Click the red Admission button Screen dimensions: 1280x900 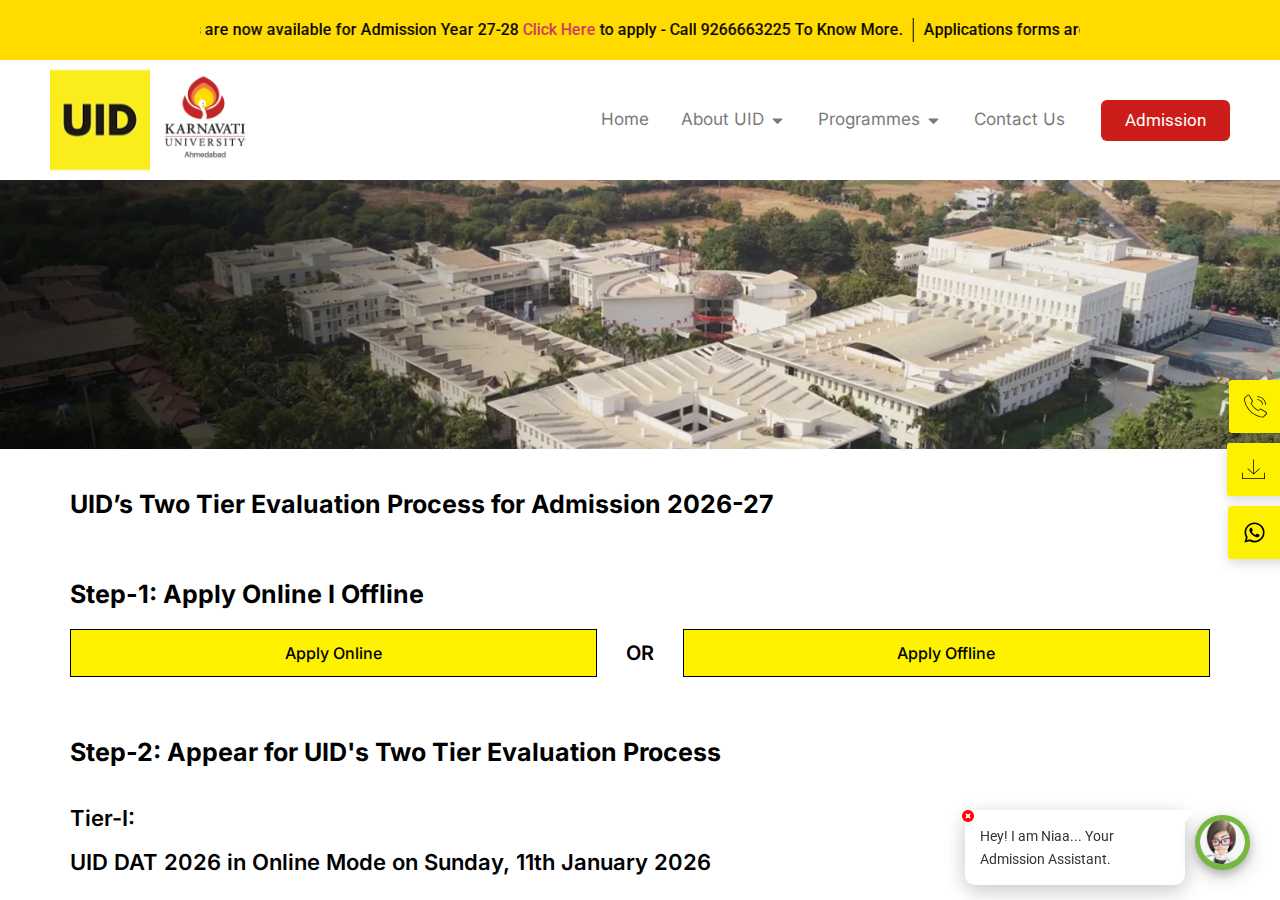(x=1165, y=120)
